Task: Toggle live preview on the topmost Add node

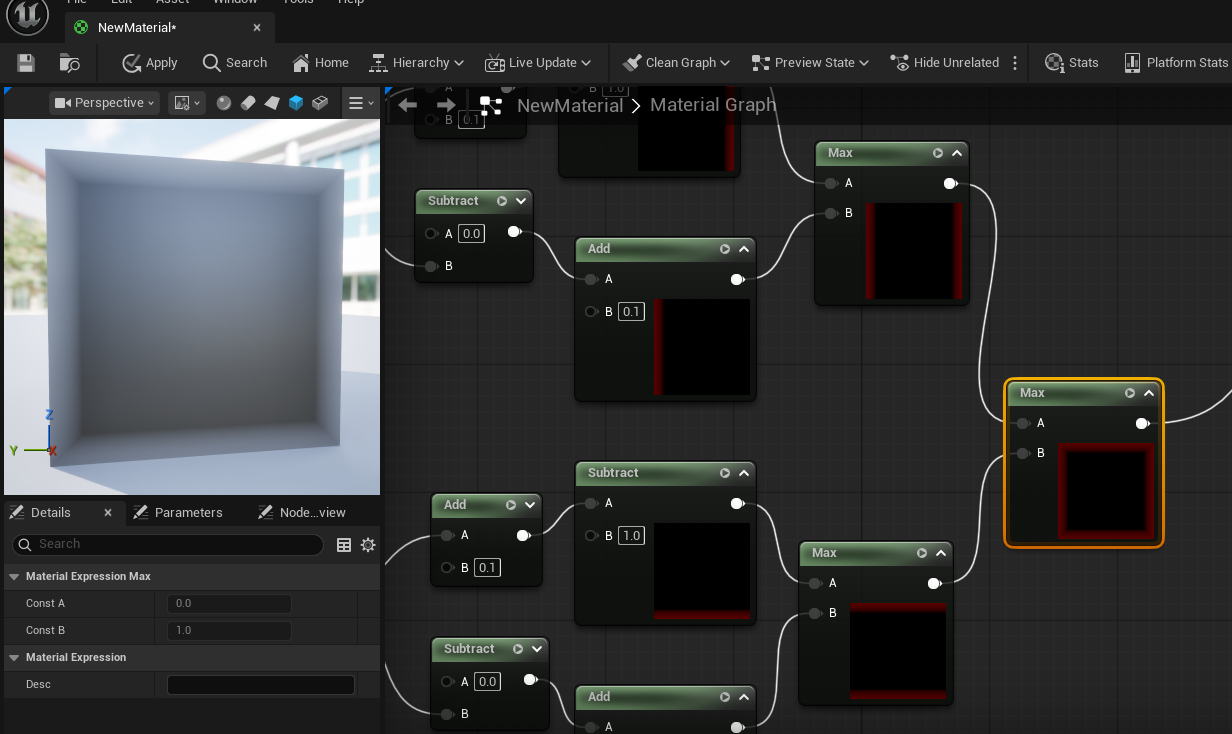Action: [x=725, y=249]
